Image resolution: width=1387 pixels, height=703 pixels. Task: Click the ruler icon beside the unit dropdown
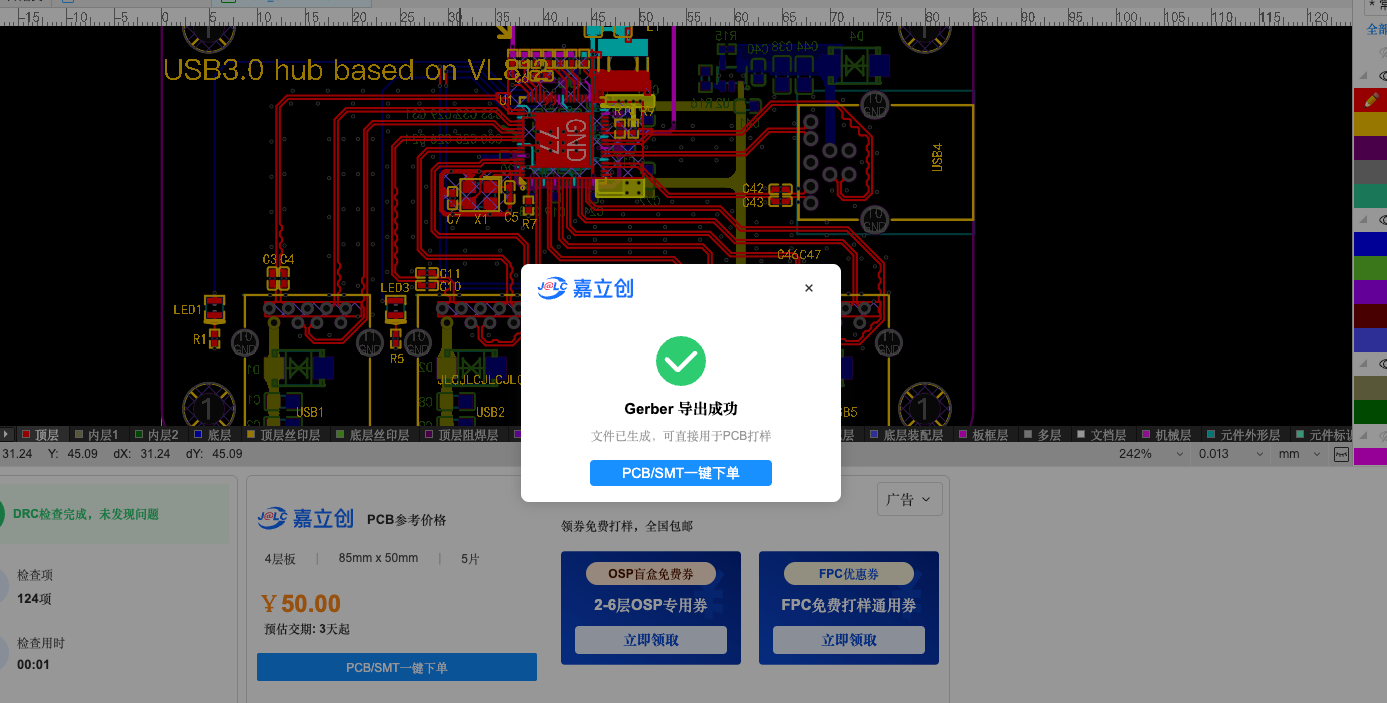coord(1341,454)
